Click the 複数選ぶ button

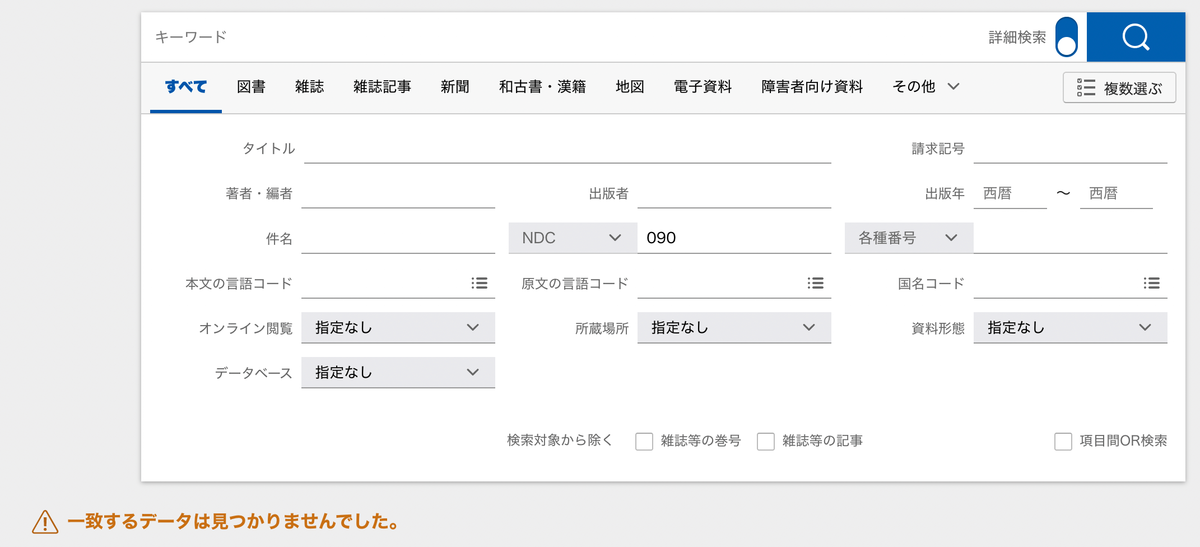point(1119,88)
